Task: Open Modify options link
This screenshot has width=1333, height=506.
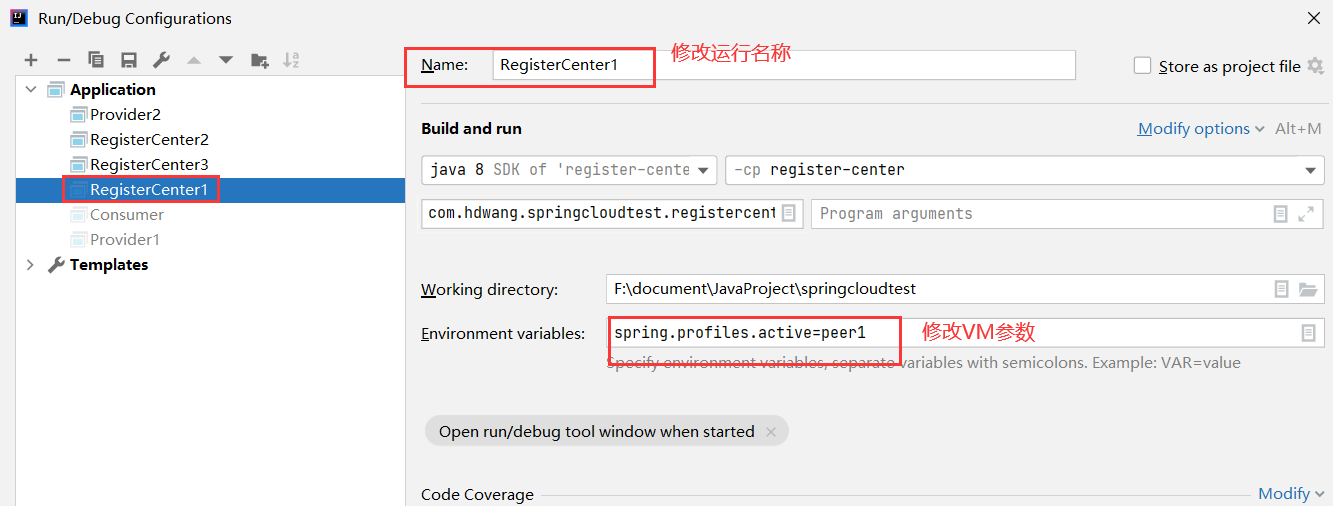Action: pyautogui.click(x=1194, y=129)
